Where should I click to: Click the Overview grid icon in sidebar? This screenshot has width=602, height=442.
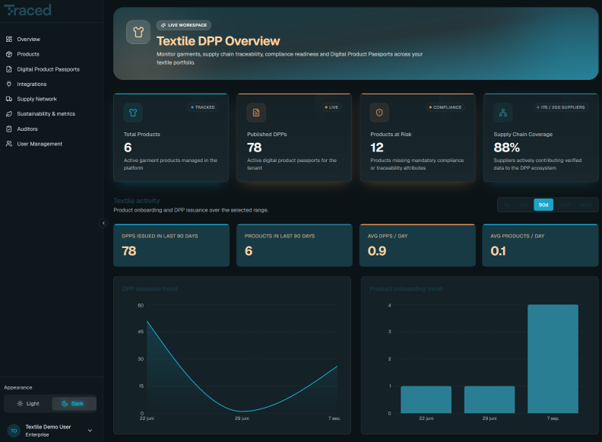point(9,39)
